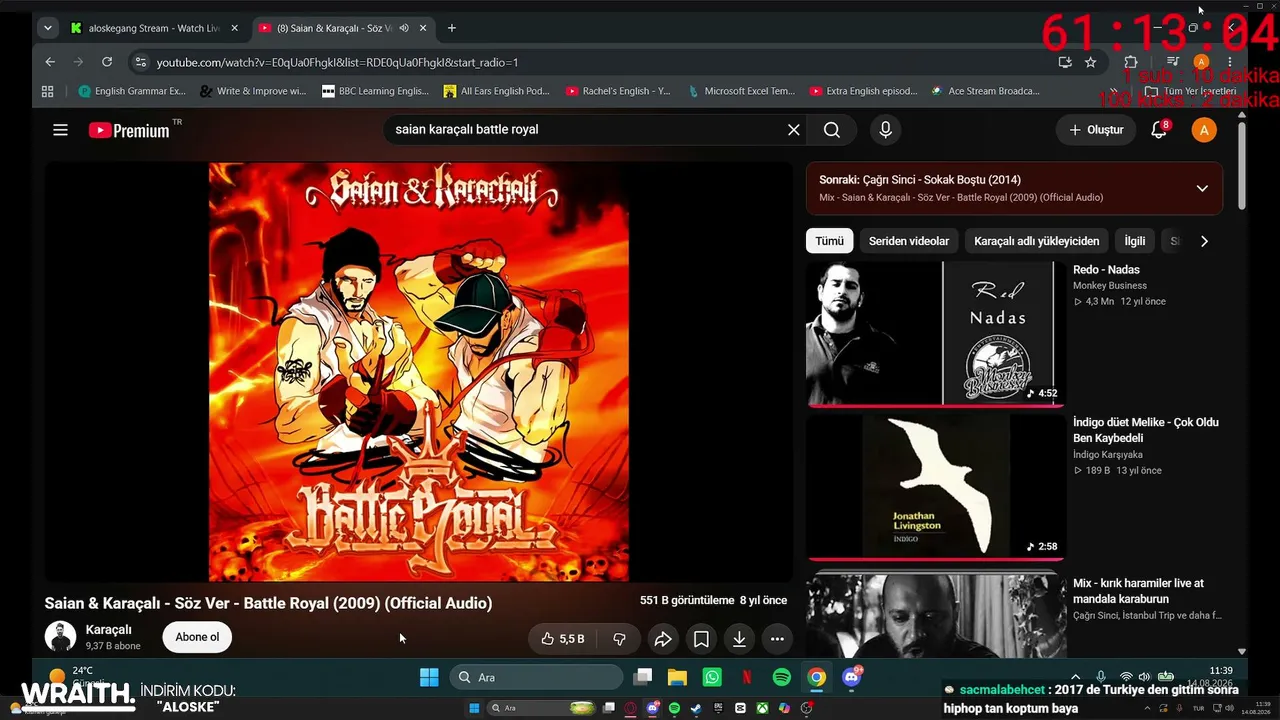Mute the YouTube tab audio icon

[404, 28]
